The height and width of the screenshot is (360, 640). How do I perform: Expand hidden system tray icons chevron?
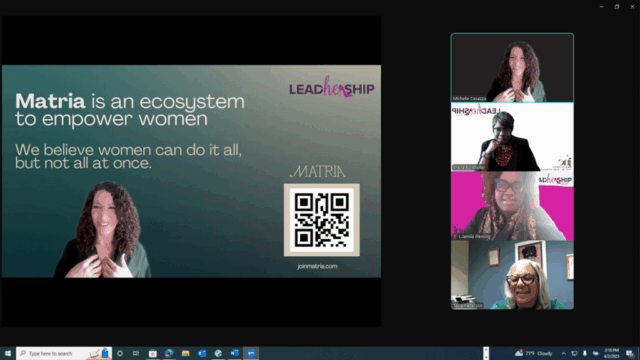[x=564, y=353]
